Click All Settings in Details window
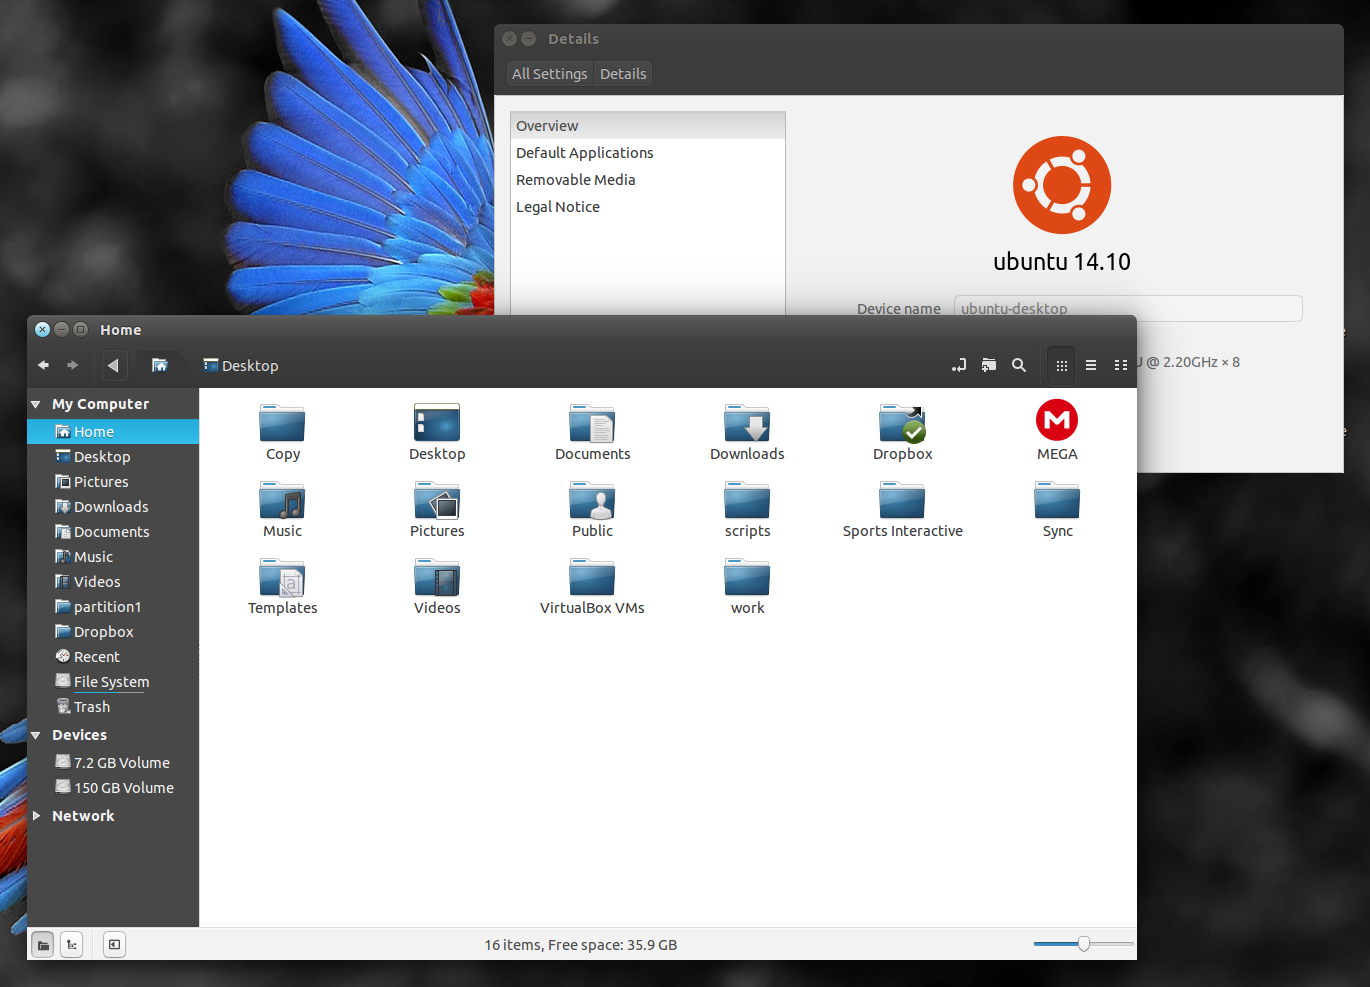 [x=549, y=74]
